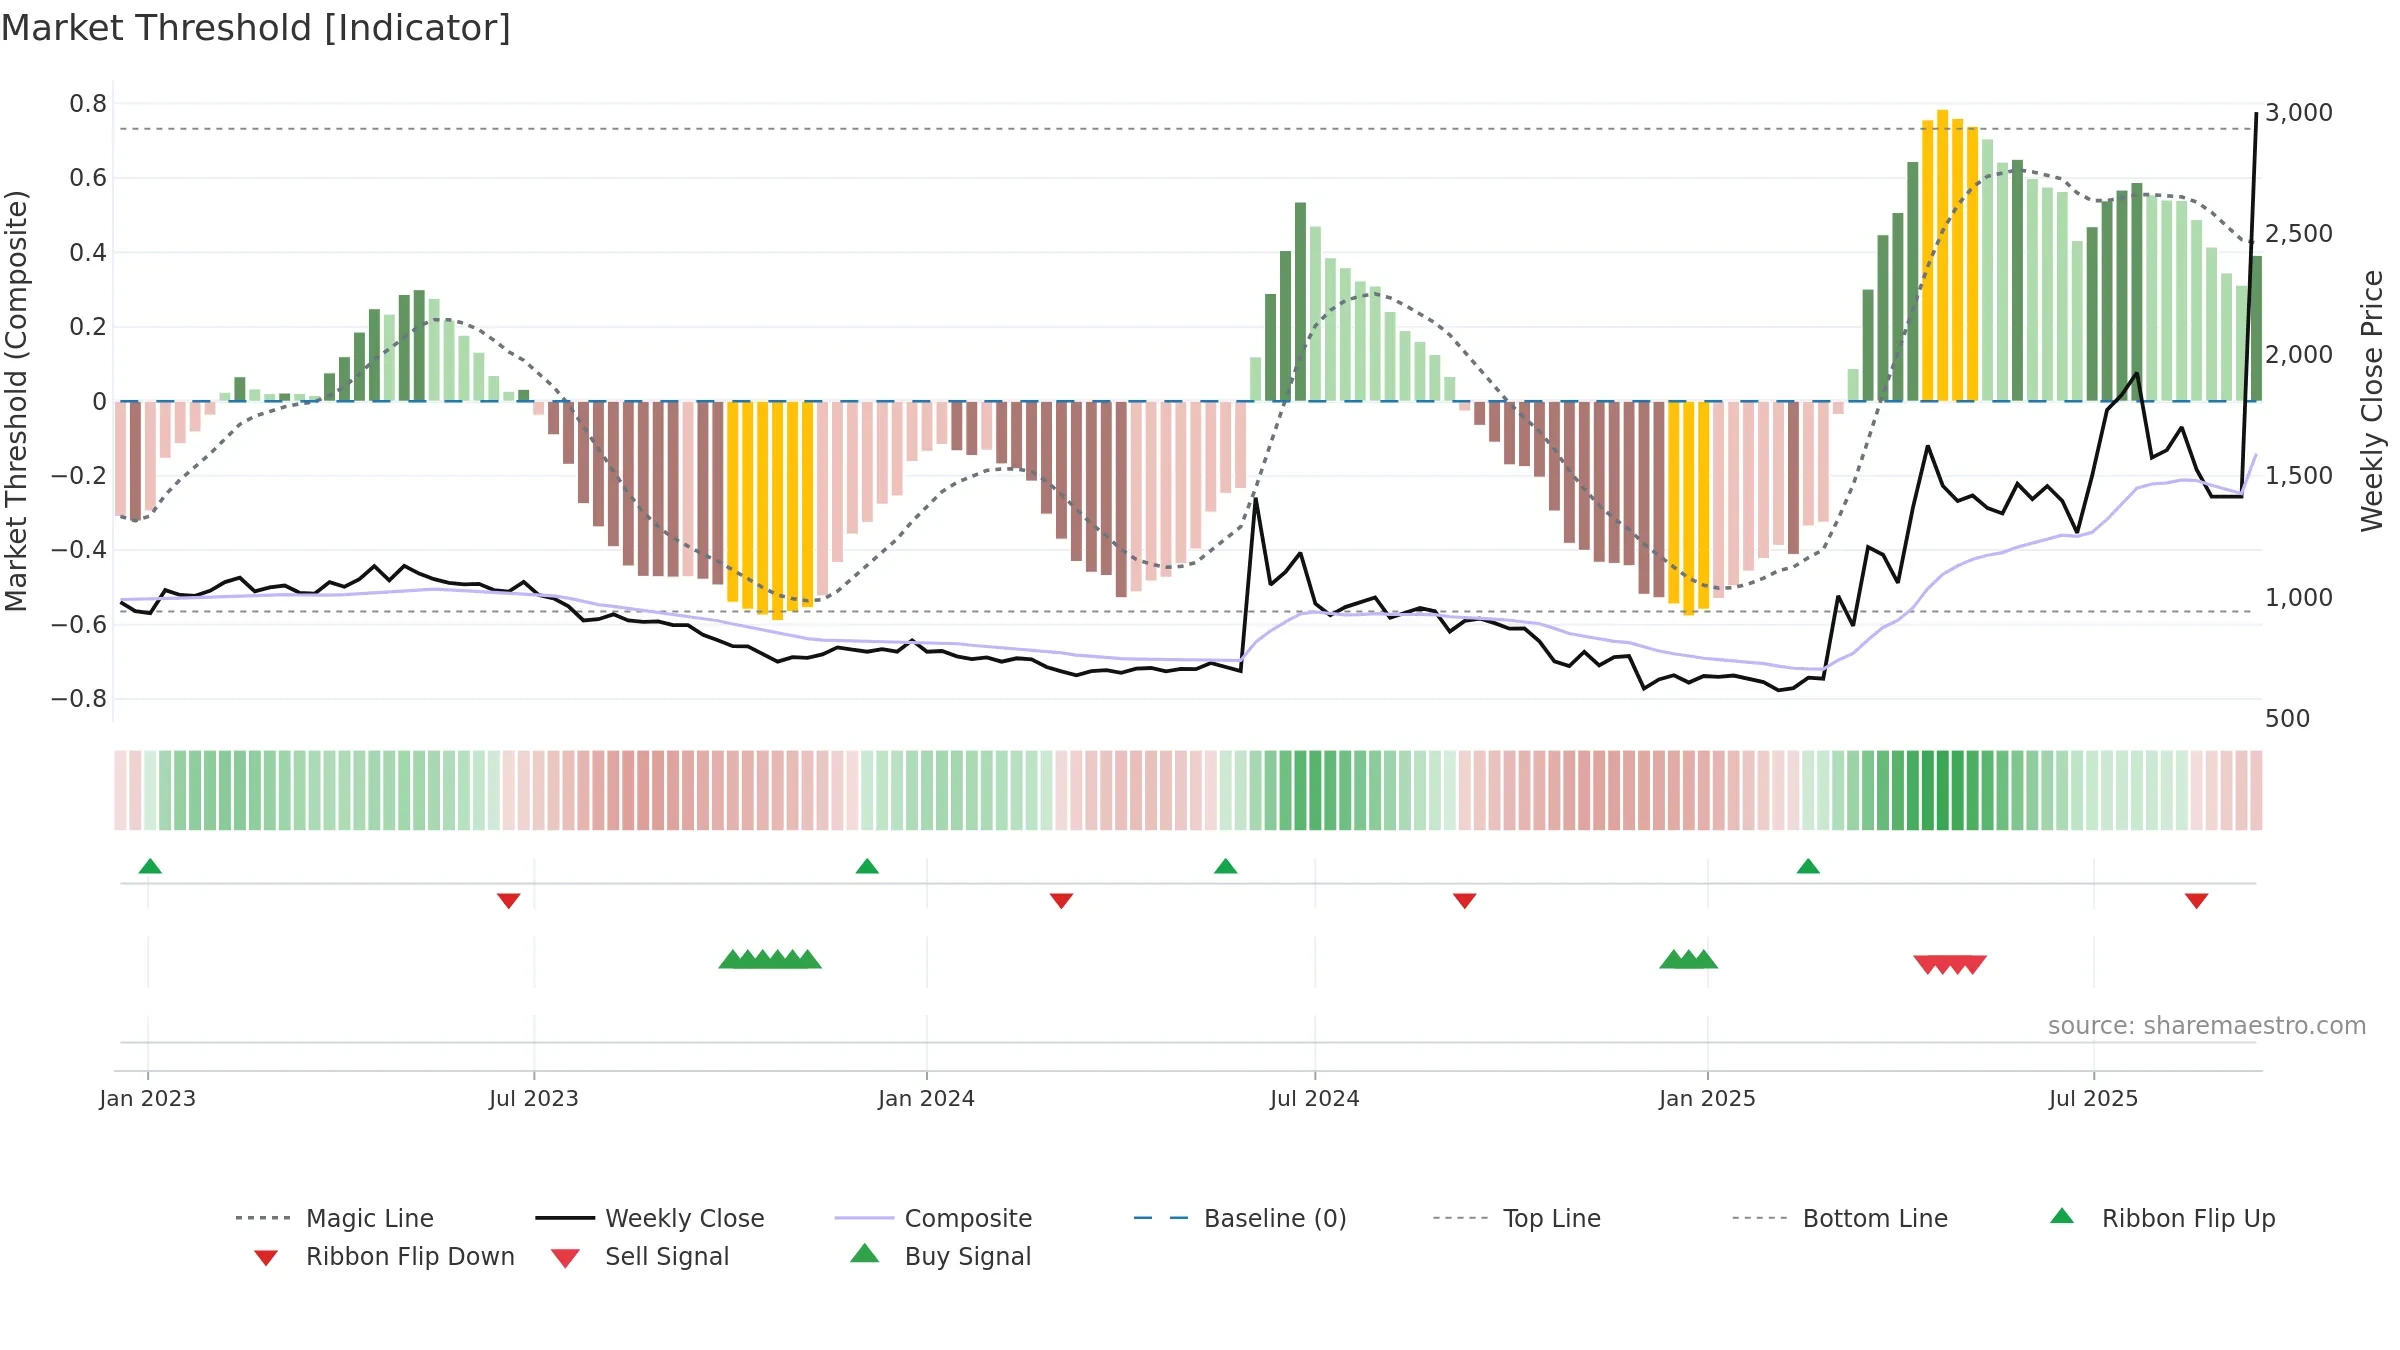This screenshot has height=1350, width=2400.
Task: Click the ribbon flip down marker after Jul 2024
Action: point(1464,901)
